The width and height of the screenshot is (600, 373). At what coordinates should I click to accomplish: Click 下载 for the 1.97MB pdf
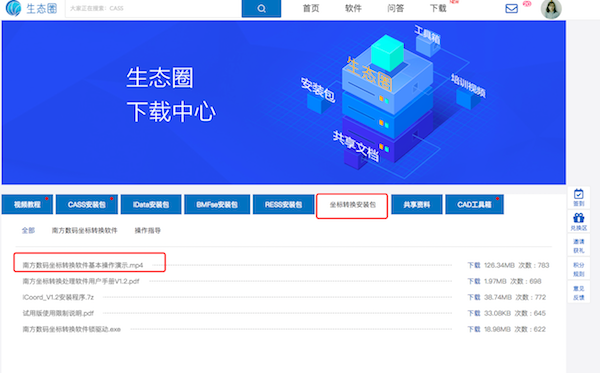pos(474,281)
